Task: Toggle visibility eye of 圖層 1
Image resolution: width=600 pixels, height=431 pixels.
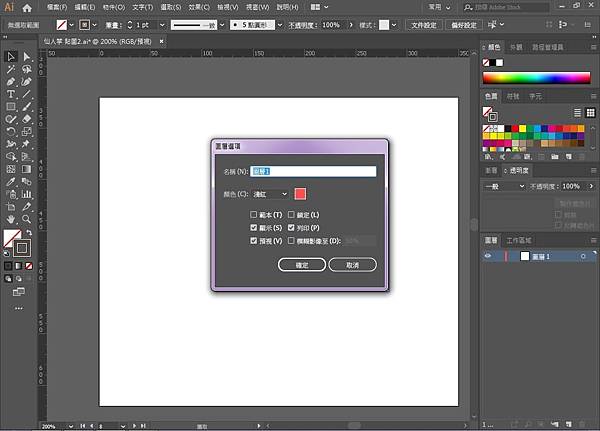Action: pos(488,256)
